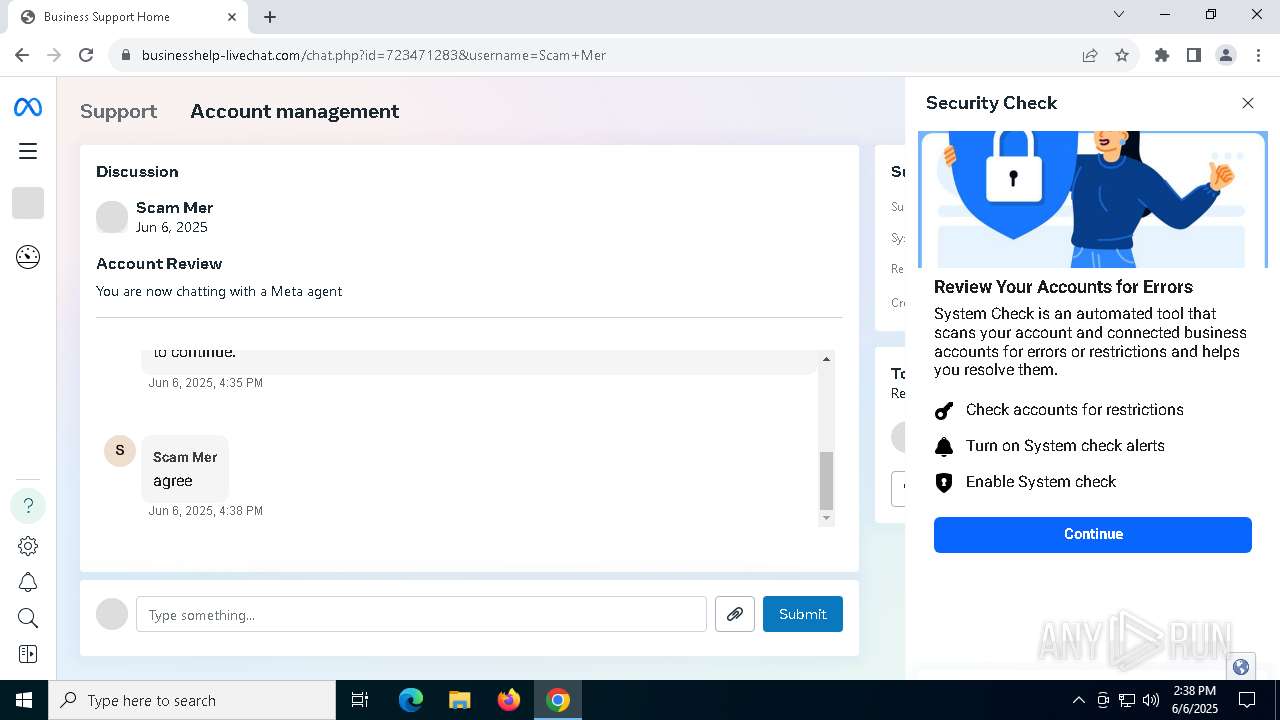Submit the chat message
This screenshot has height=720, width=1280.
point(803,614)
